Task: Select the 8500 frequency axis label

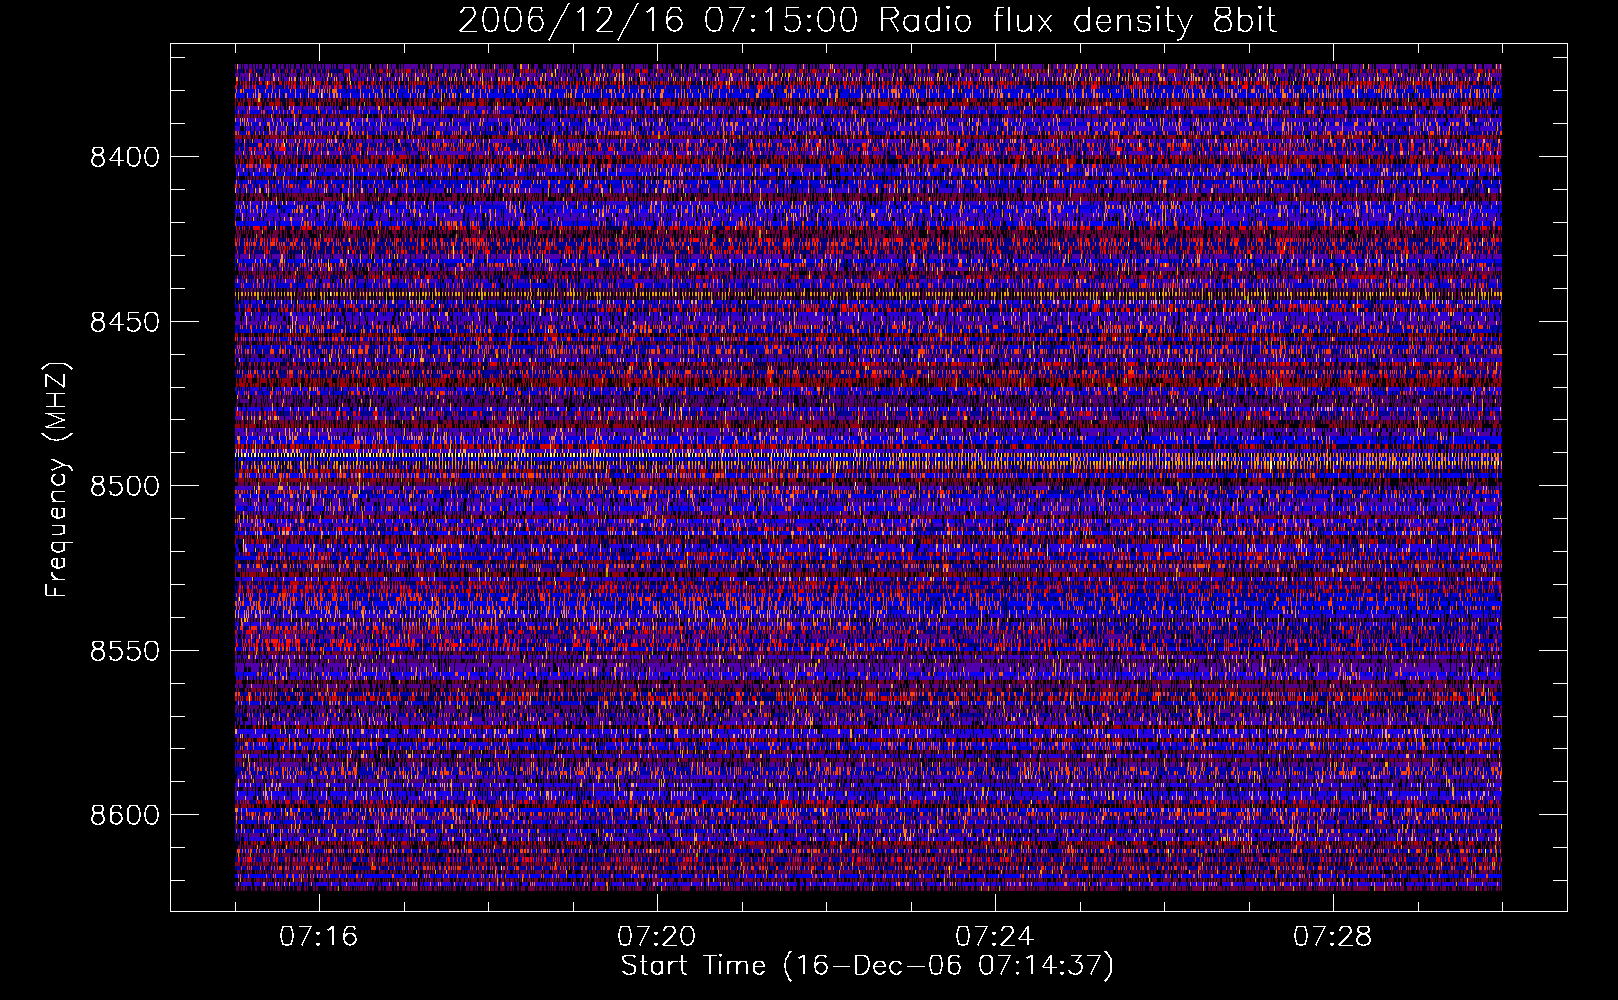Action: (125, 486)
